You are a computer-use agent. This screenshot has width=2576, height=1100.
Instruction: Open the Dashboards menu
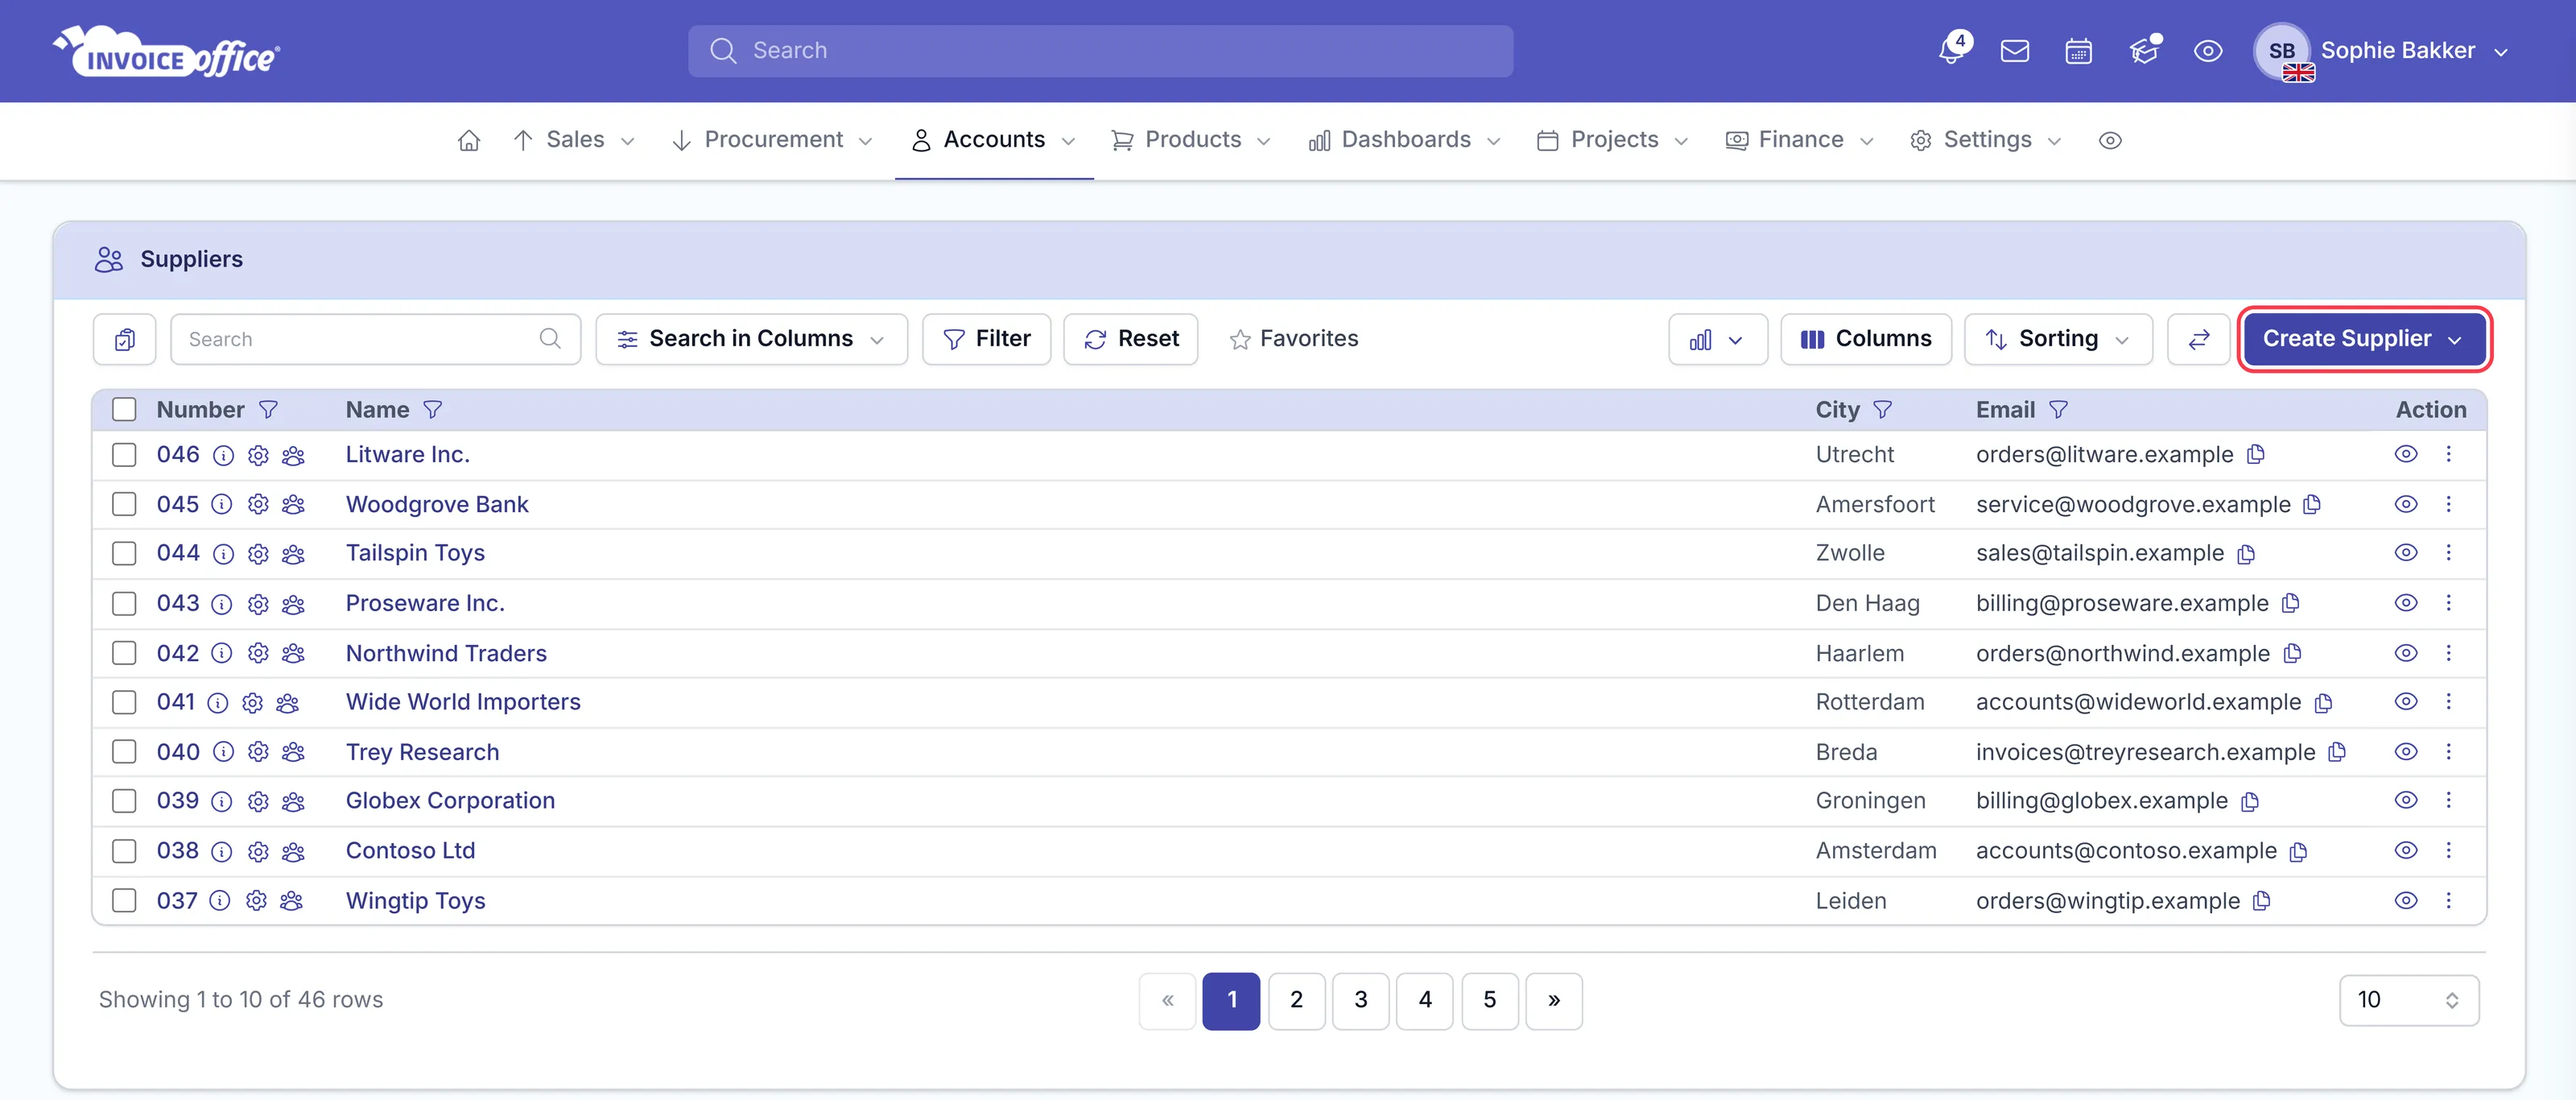click(x=1405, y=140)
